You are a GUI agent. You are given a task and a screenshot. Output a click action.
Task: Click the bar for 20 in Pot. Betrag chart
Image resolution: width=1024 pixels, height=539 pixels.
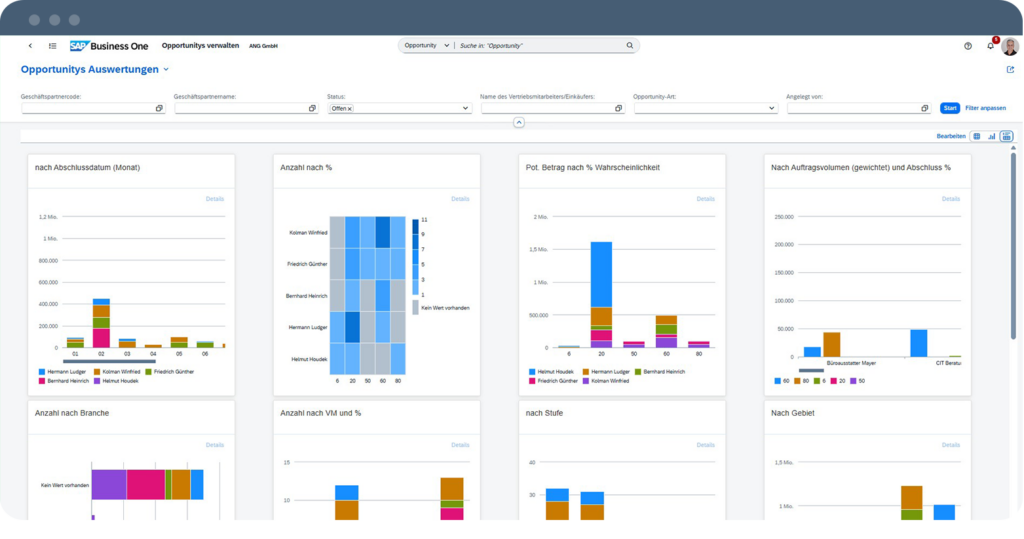(601, 295)
